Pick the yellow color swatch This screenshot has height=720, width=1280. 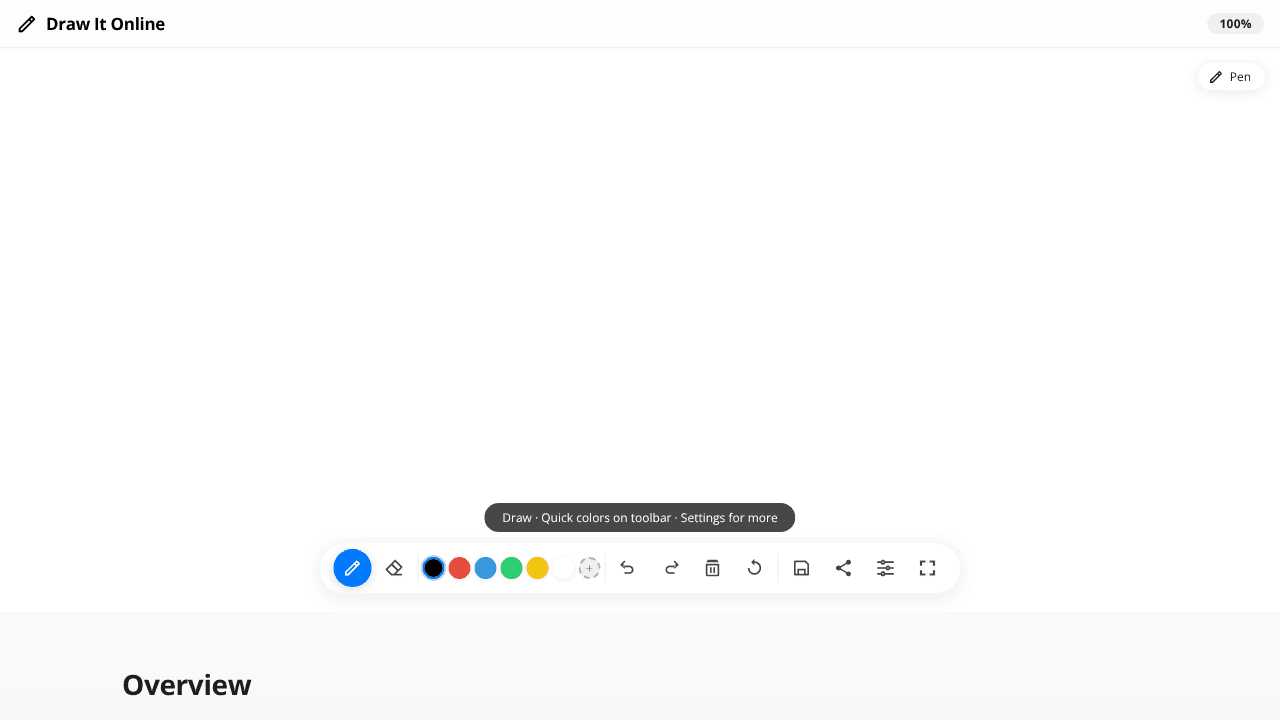[x=537, y=568]
